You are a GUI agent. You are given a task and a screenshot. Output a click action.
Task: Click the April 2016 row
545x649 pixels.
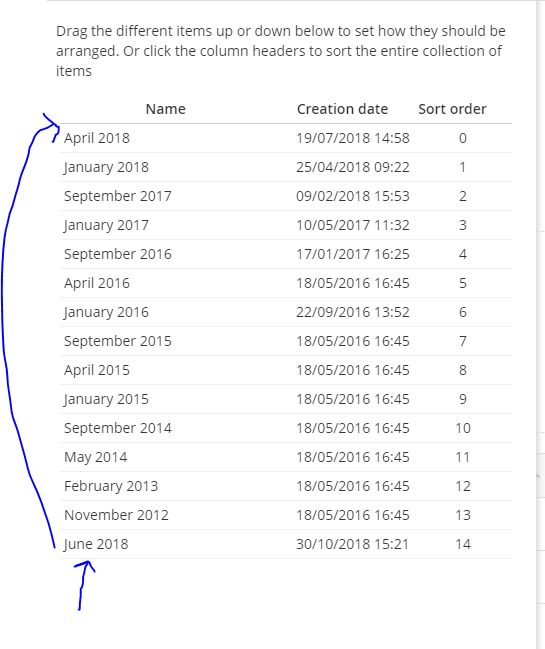(286, 283)
